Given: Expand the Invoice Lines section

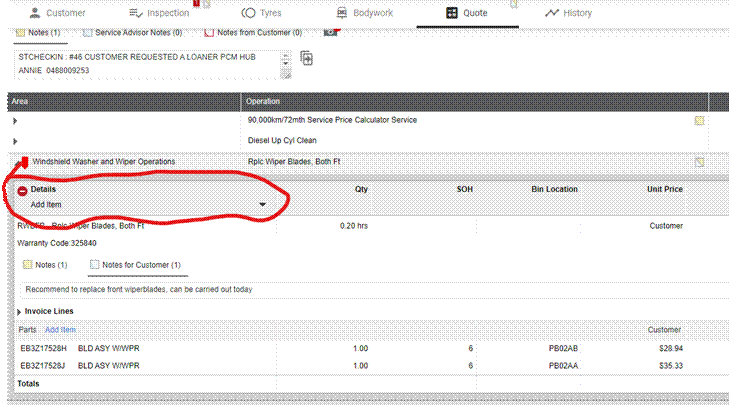Looking at the screenshot, I should (x=19, y=312).
